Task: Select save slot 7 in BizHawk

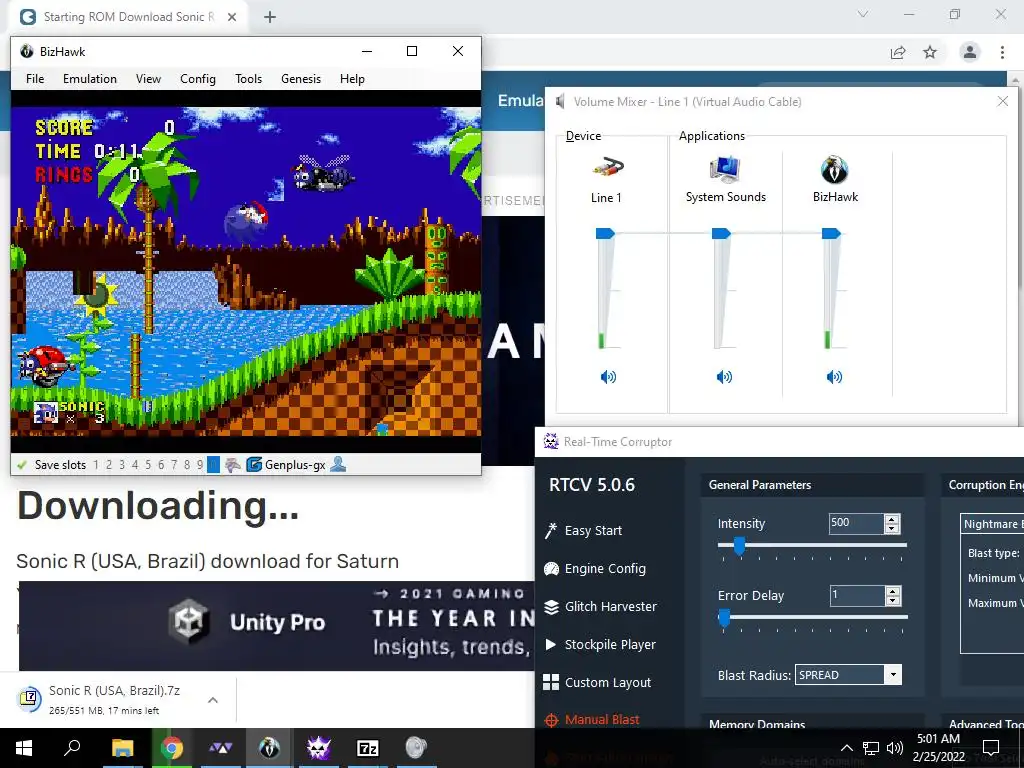Action: click(174, 465)
